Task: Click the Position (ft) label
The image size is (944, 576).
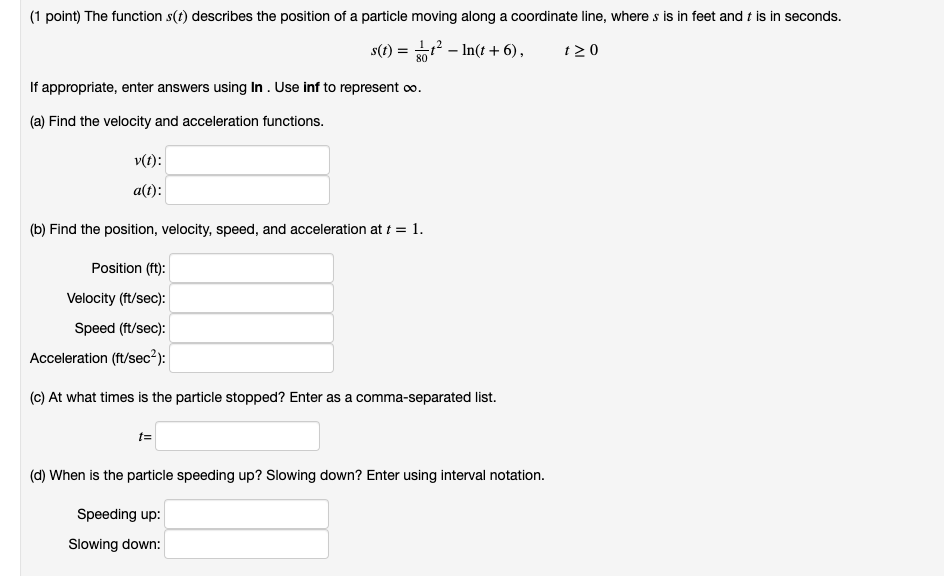Action: point(125,268)
